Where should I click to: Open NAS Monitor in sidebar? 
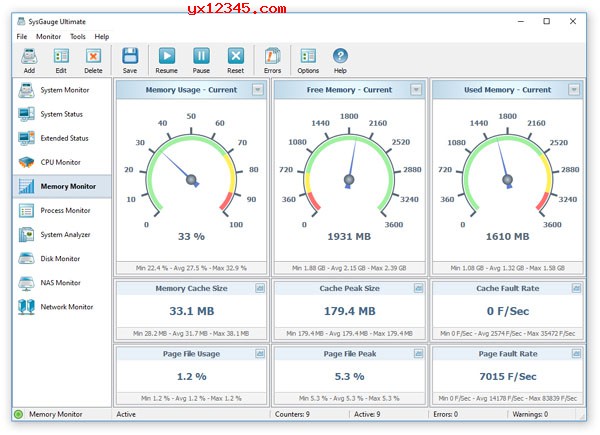pyautogui.click(x=62, y=283)
